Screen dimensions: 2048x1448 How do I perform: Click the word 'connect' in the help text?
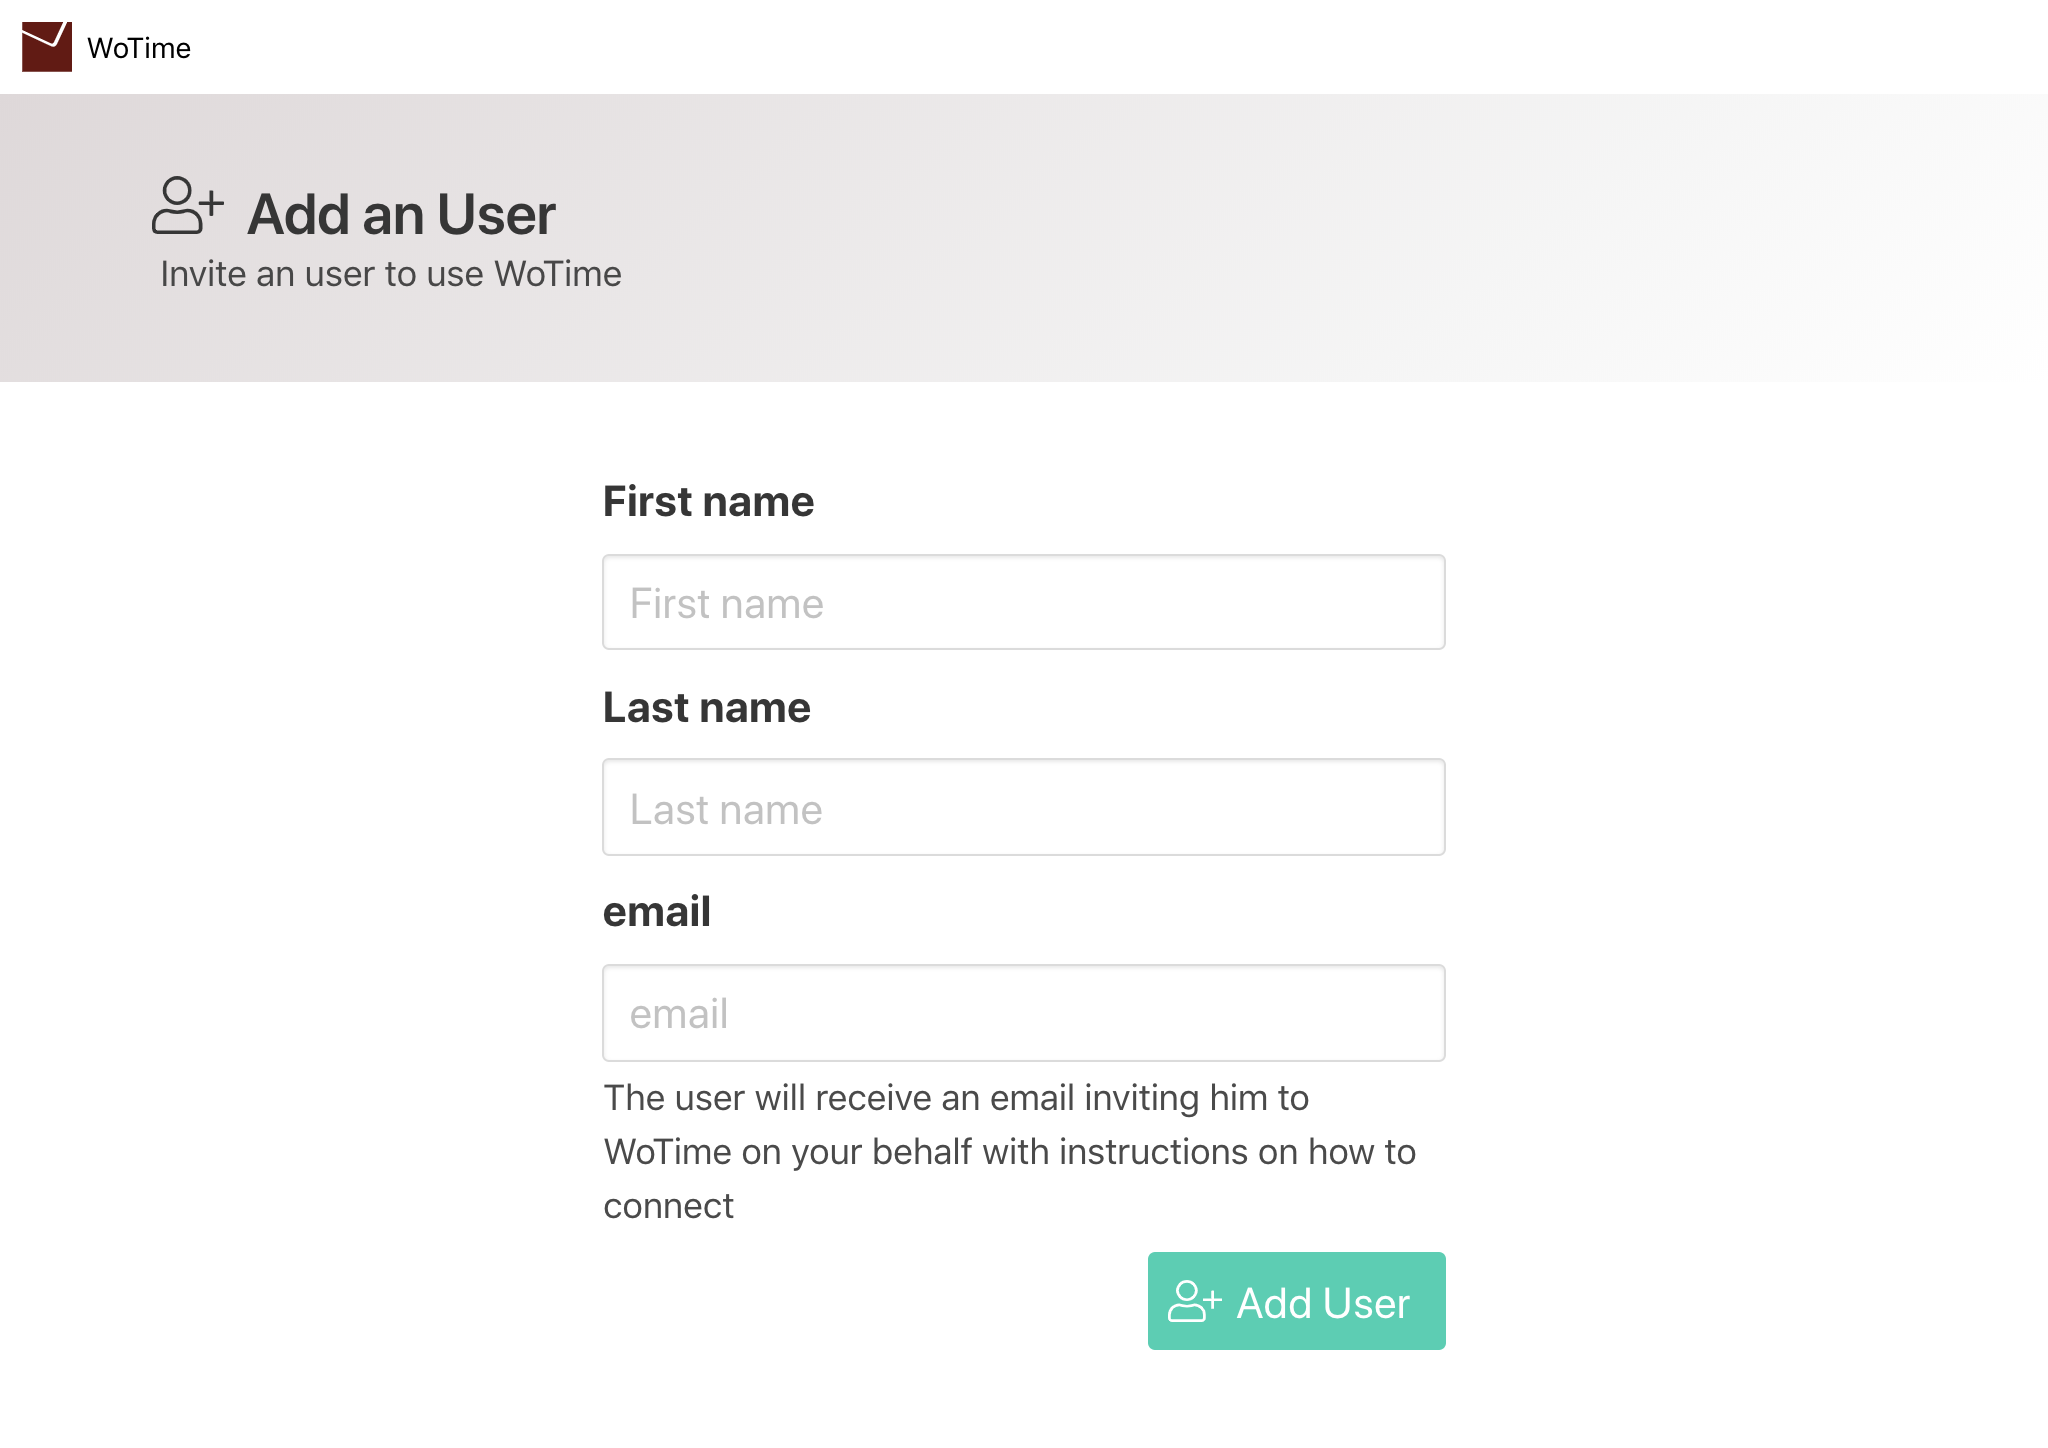tap(669, 1206)
